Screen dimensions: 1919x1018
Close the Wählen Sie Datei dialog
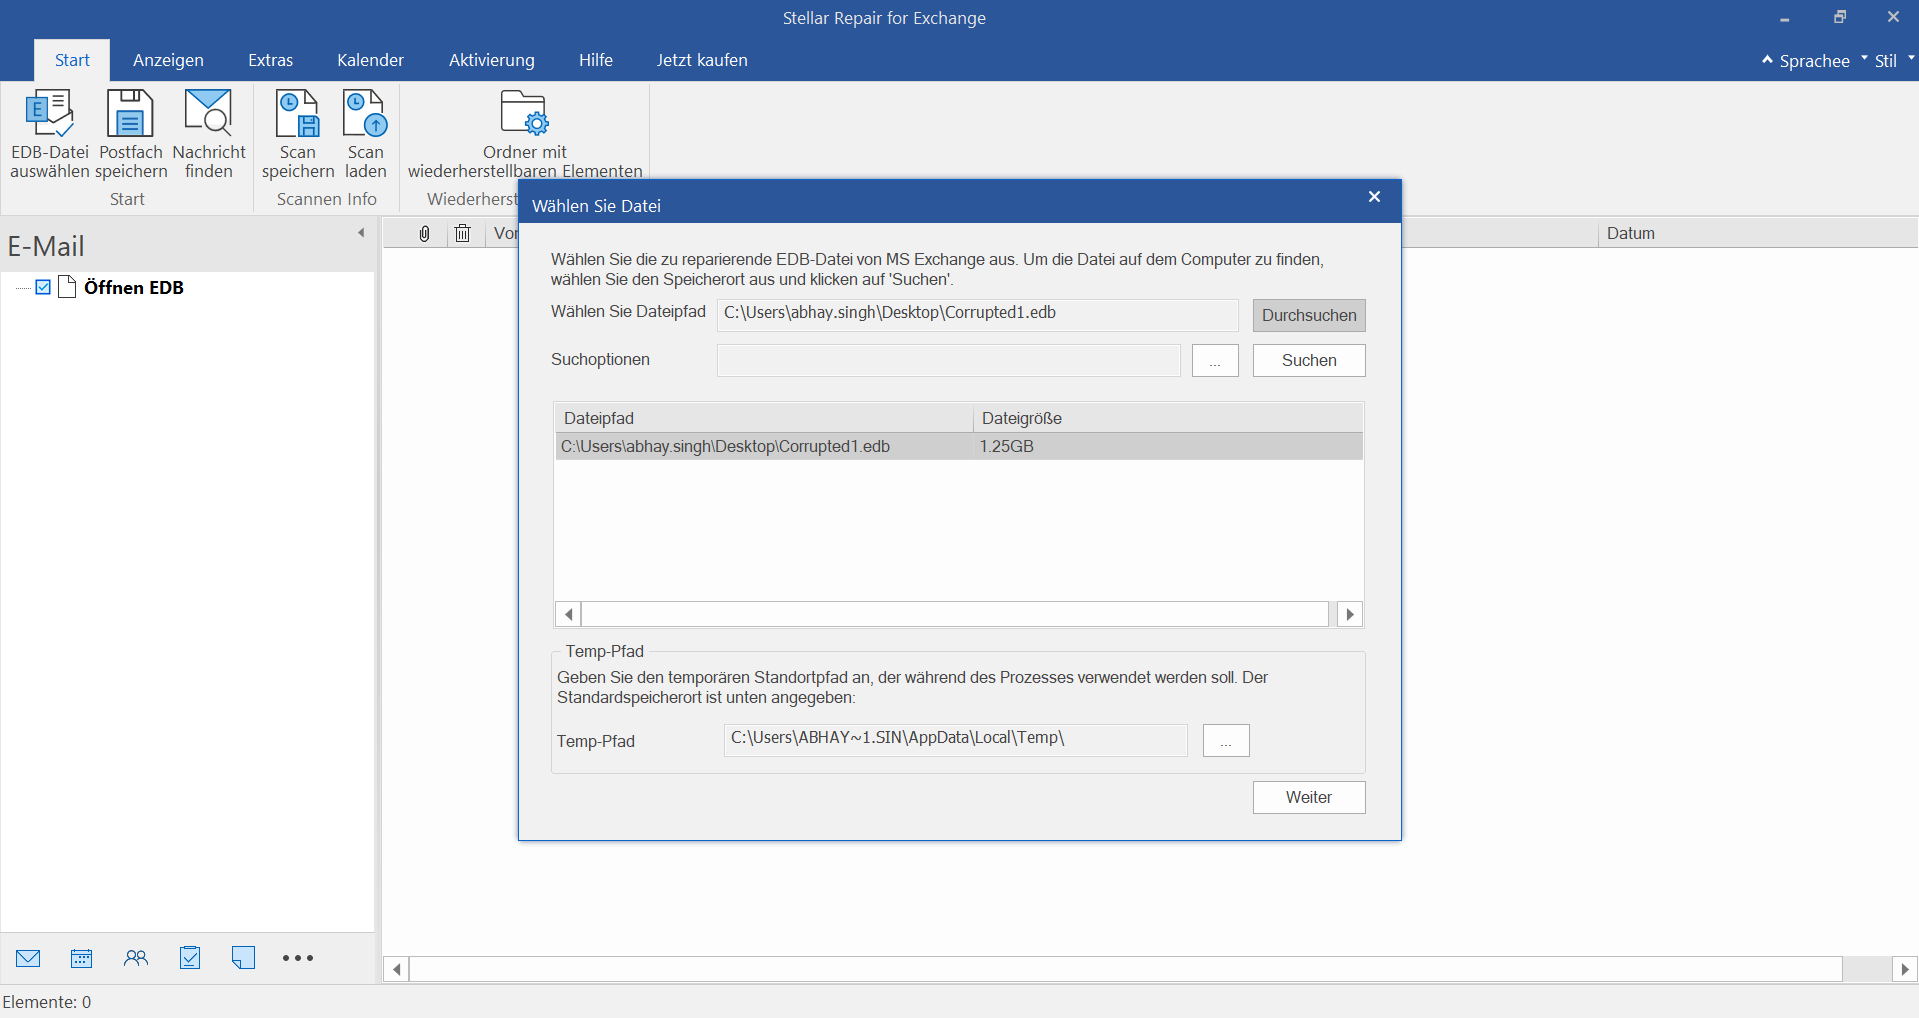pos(1374,197)
